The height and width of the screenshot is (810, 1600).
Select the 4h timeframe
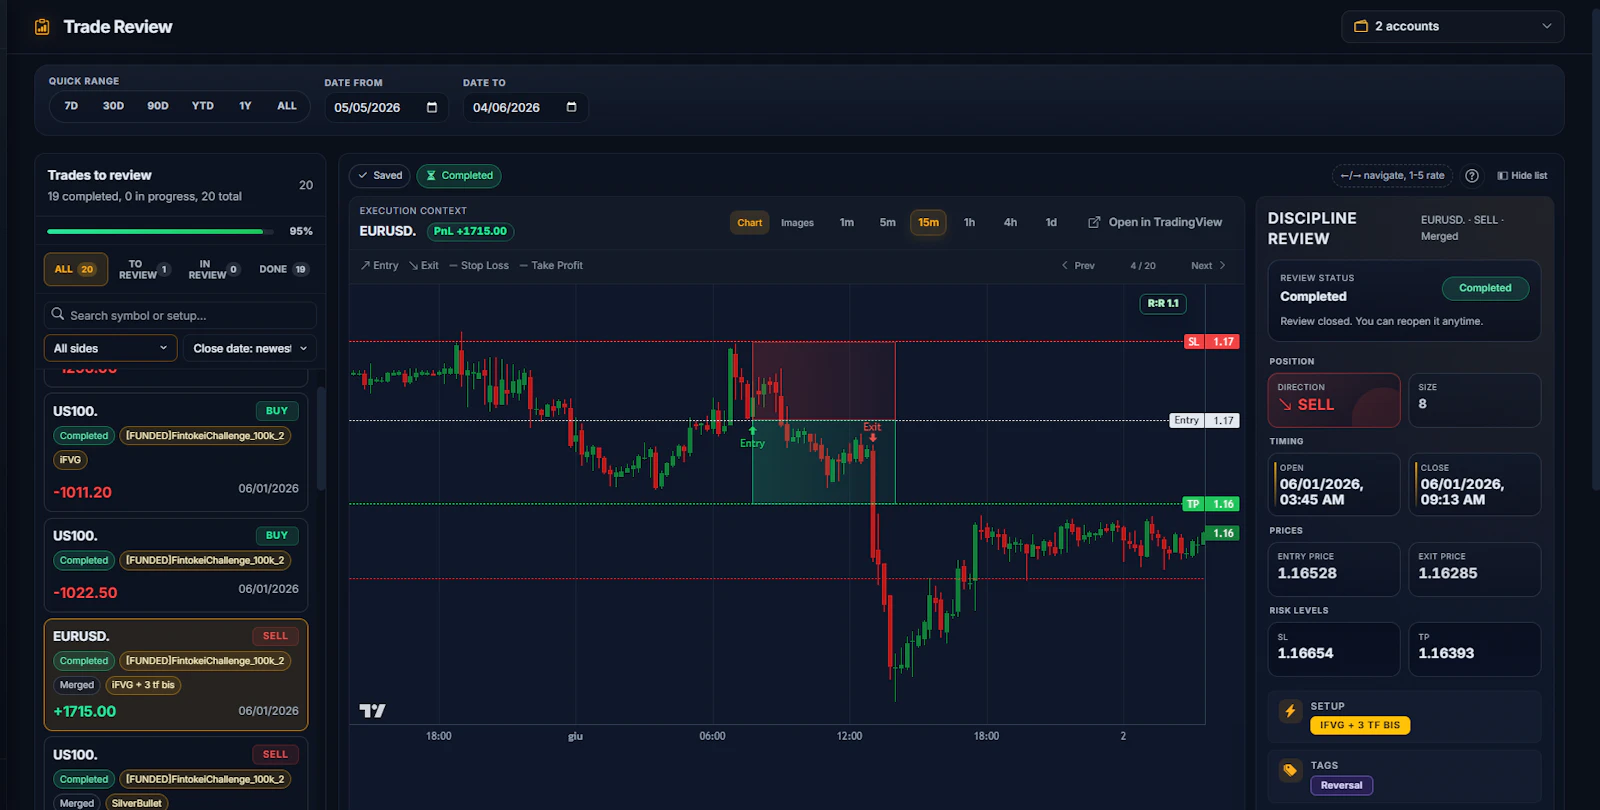[1010, 223]
